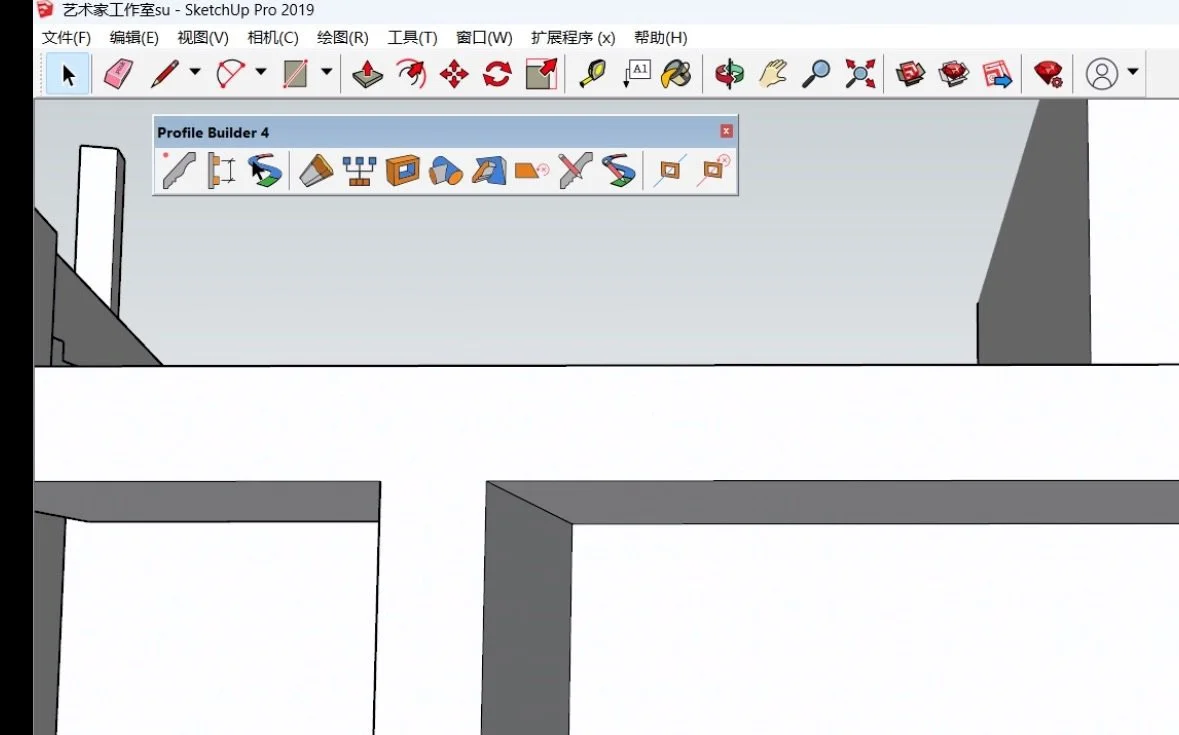Click Profile Builder's orange profile revert icon
Viewport: 1179px width, 735px height.
click(x=532, y=171)
